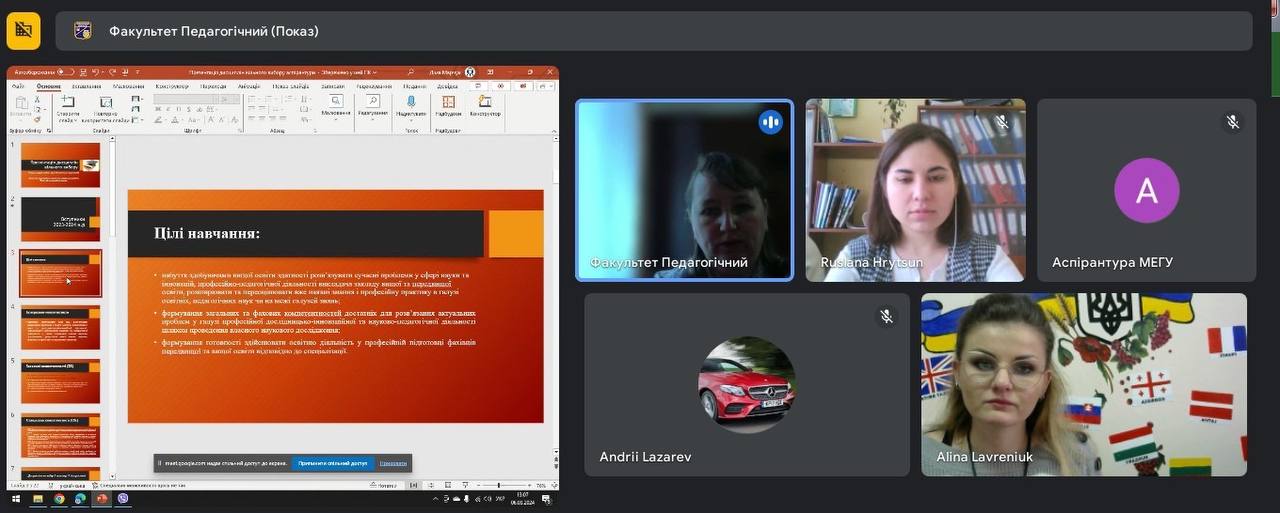Adjust the zoom slider handle in status bar
1280x513 pixels.
[x=499, y=485]
